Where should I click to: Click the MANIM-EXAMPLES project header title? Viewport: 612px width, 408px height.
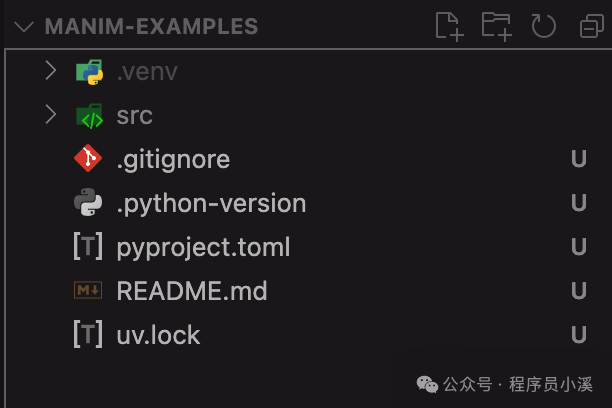tap(151, 26)
